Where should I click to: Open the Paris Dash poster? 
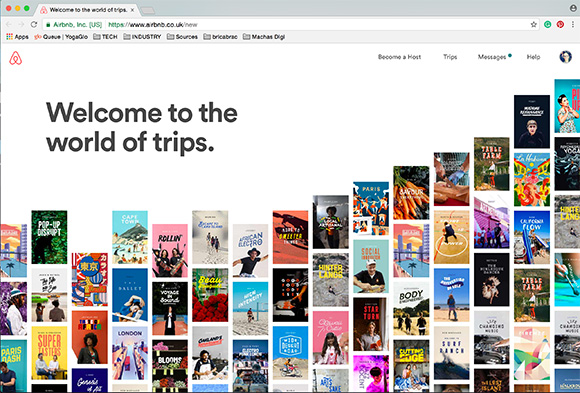coord(13,366)
